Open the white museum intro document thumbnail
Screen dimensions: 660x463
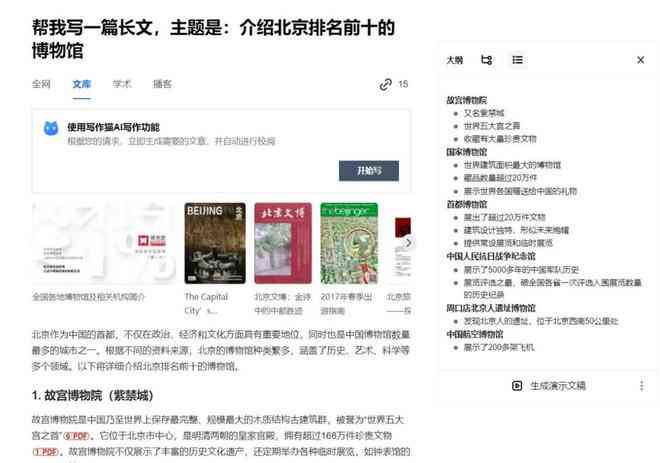[104, 243]
